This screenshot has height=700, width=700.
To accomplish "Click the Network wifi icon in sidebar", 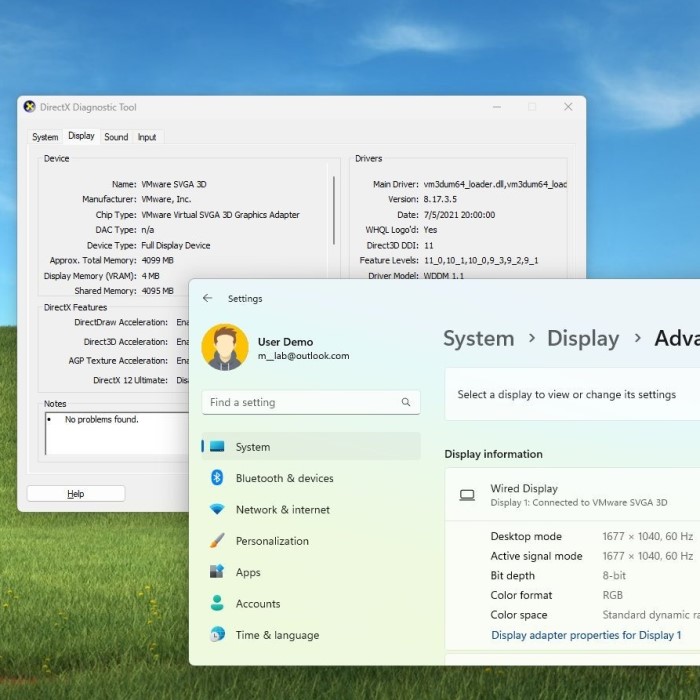I will [217, 509].
